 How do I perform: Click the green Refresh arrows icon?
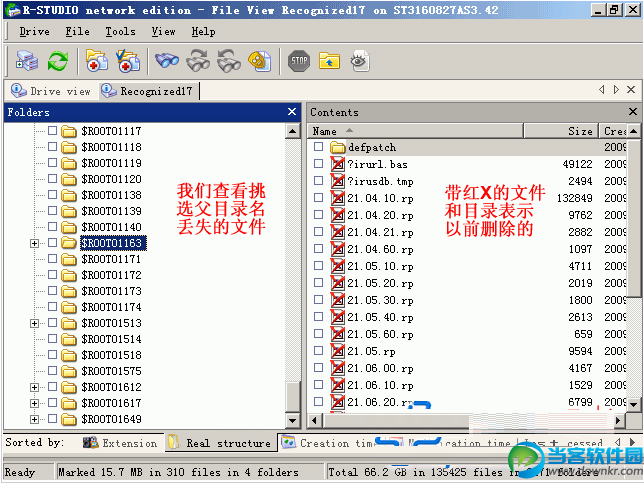(x=58, y=61)
